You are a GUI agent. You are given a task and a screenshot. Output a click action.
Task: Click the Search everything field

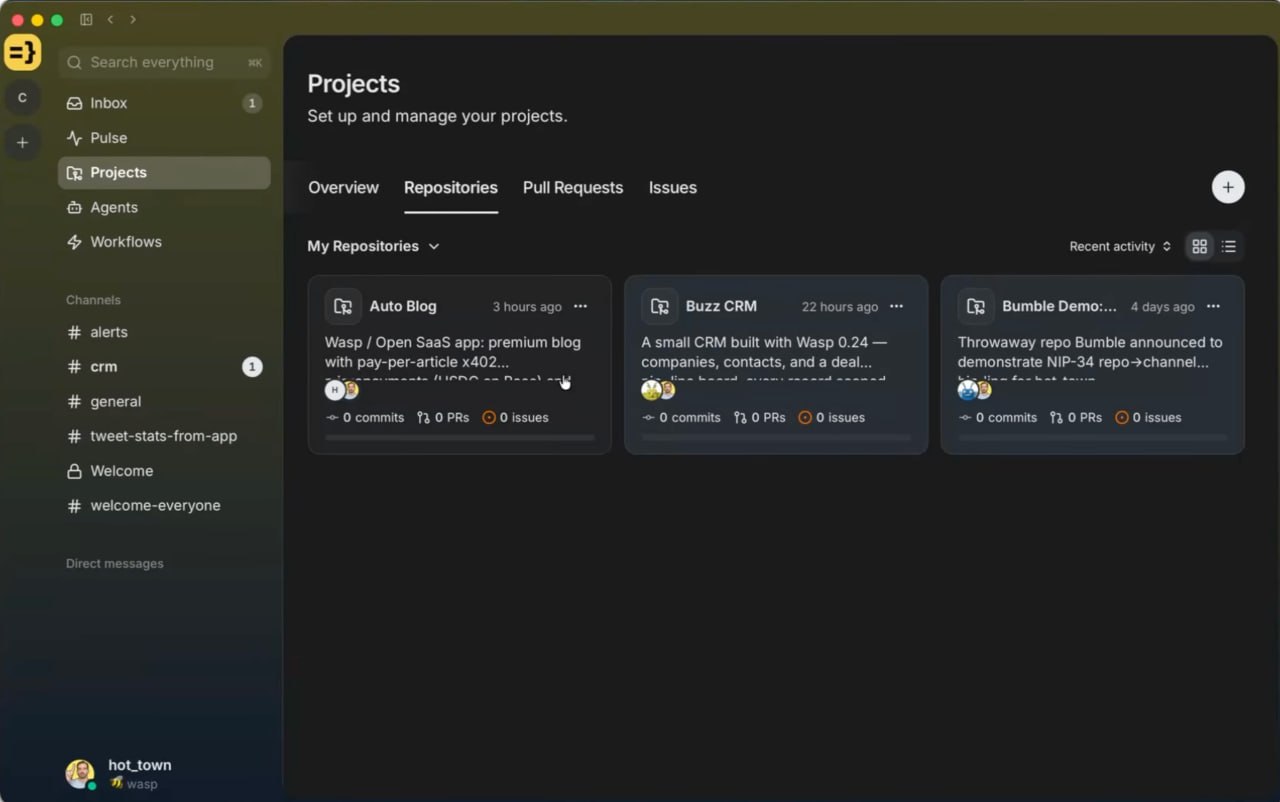[164, 62]
